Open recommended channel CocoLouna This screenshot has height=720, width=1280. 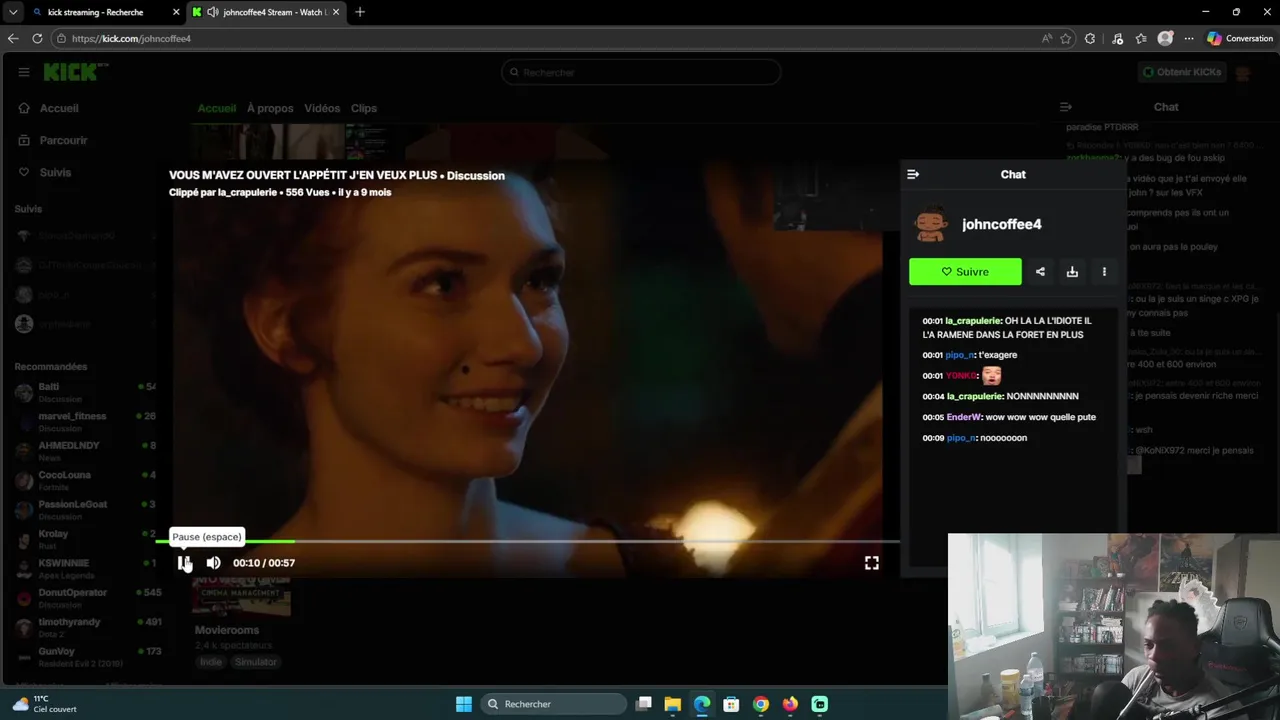tap(86, 480)
